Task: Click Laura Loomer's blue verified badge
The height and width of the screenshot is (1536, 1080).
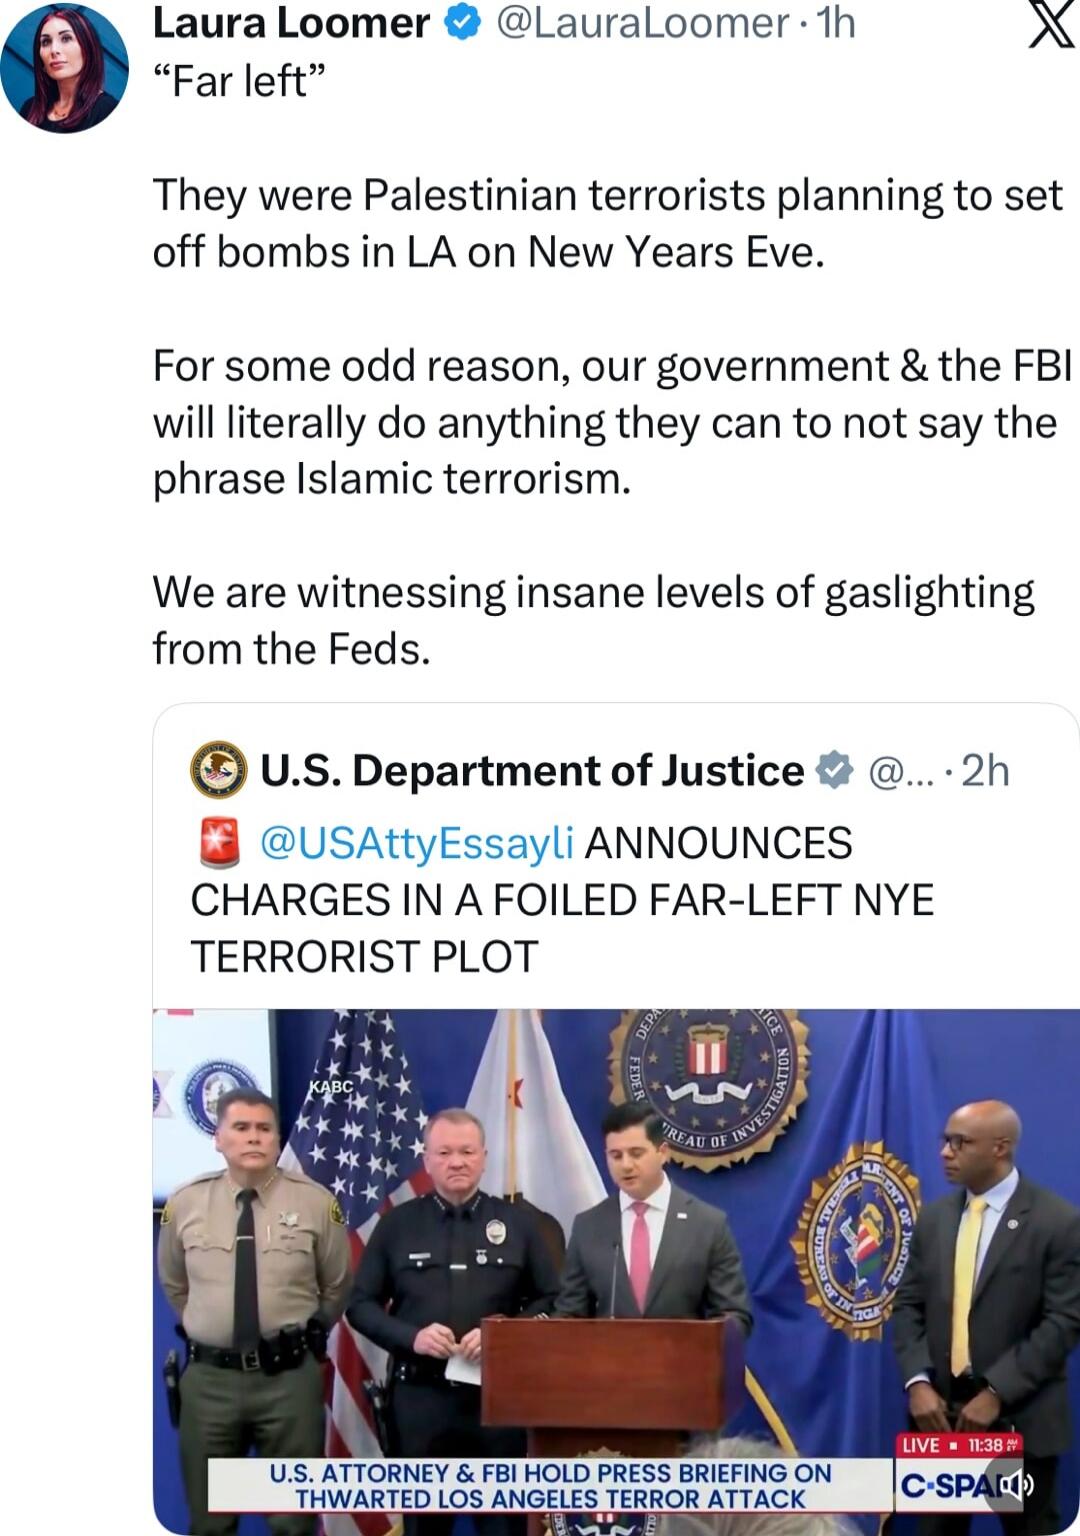Action: tap(462, 23)
